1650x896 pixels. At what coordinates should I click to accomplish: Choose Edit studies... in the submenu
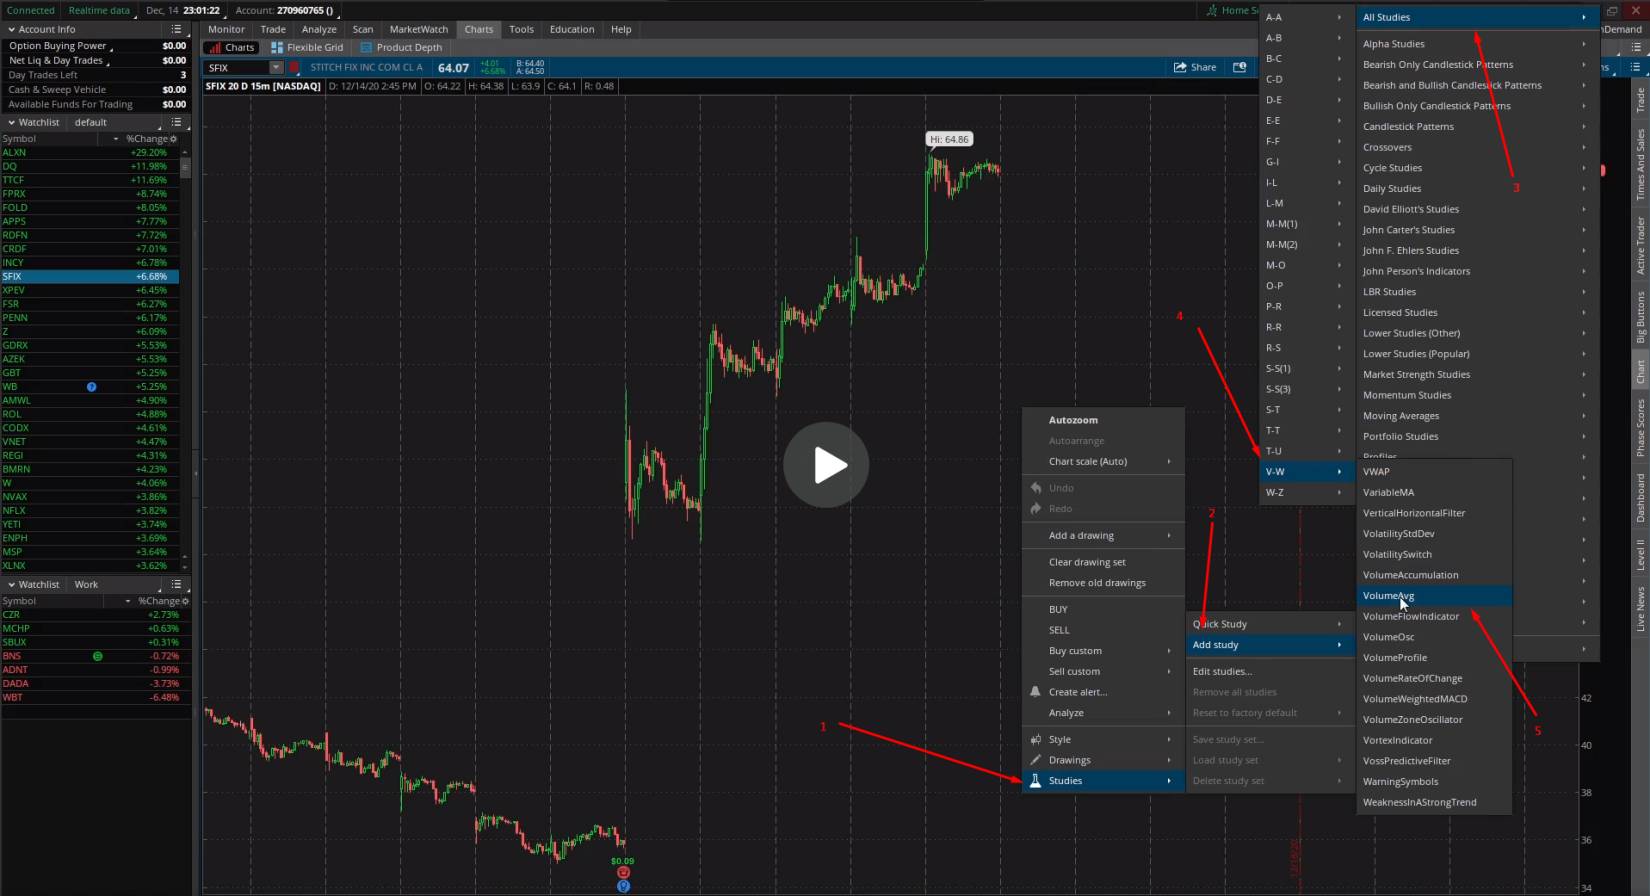click(x=1222, y=672)
